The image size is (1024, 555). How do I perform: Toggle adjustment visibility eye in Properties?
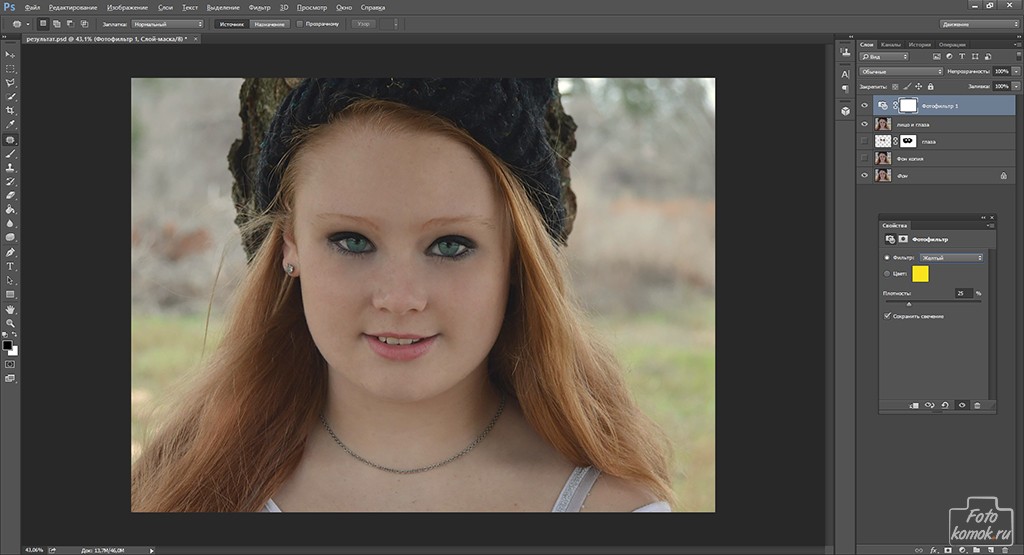[961, 405]
